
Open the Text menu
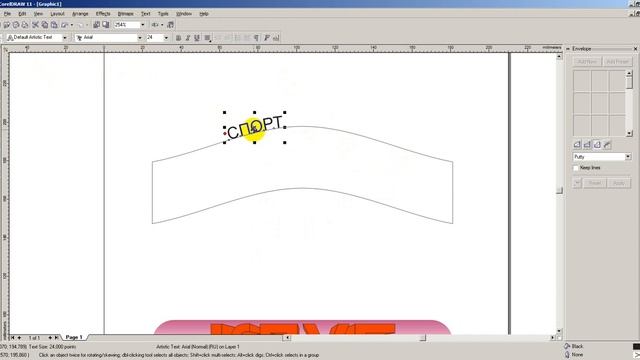pos(145,14)
